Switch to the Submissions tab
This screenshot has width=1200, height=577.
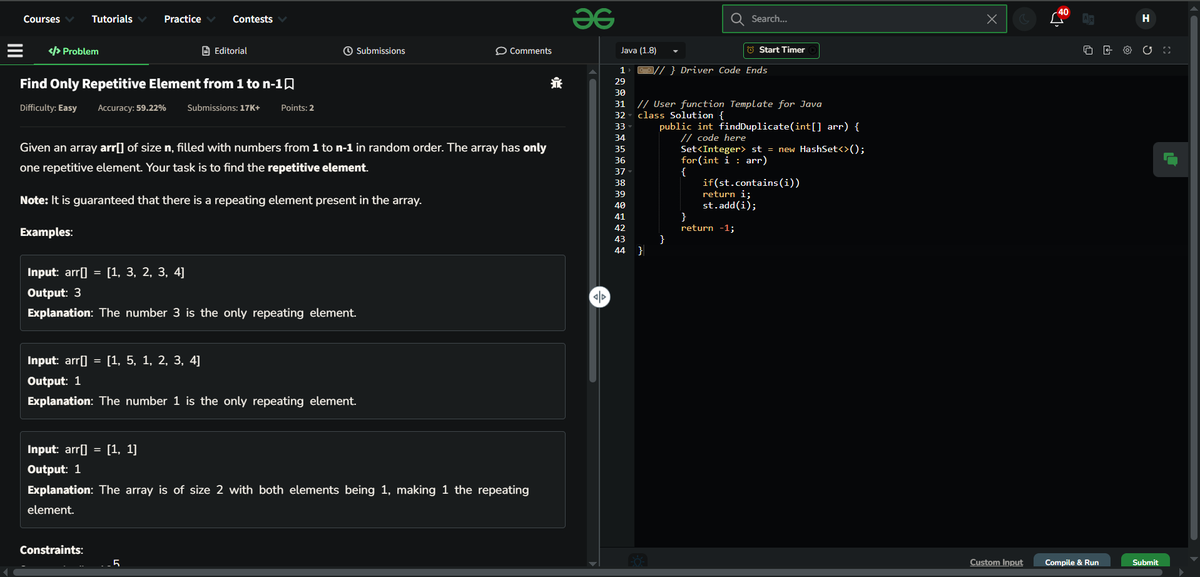(x=374, y=50)
